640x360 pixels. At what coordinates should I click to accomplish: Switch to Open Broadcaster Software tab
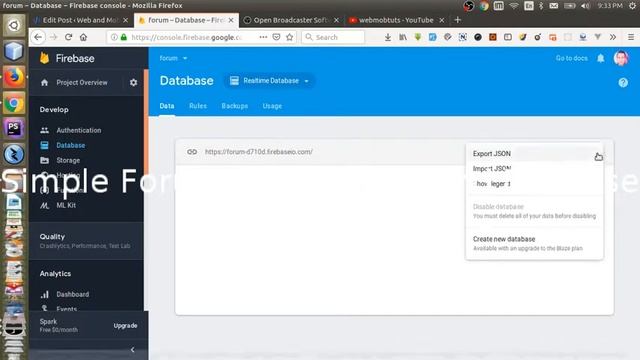[x=291, y=20]
